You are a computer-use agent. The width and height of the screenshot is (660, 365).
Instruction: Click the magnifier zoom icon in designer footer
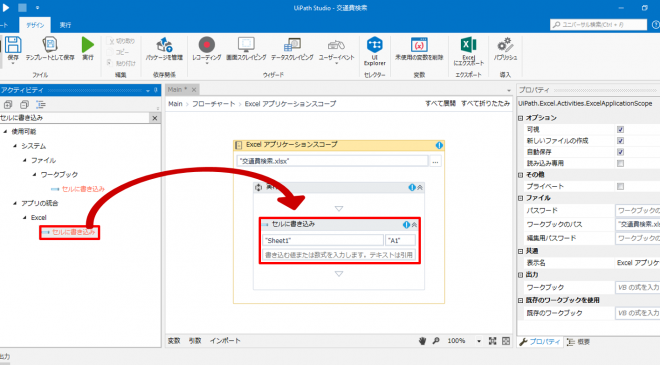coord(436,341)
